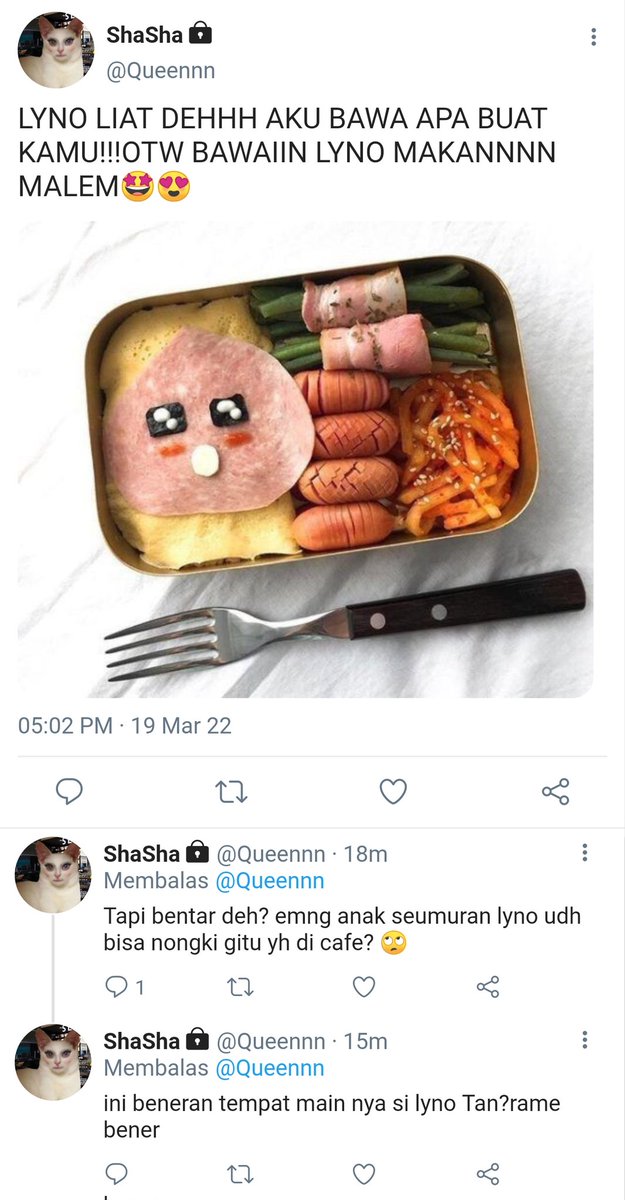
Task: Reply to the 18m tweet showing 1 comment
Action: point(125,988)
